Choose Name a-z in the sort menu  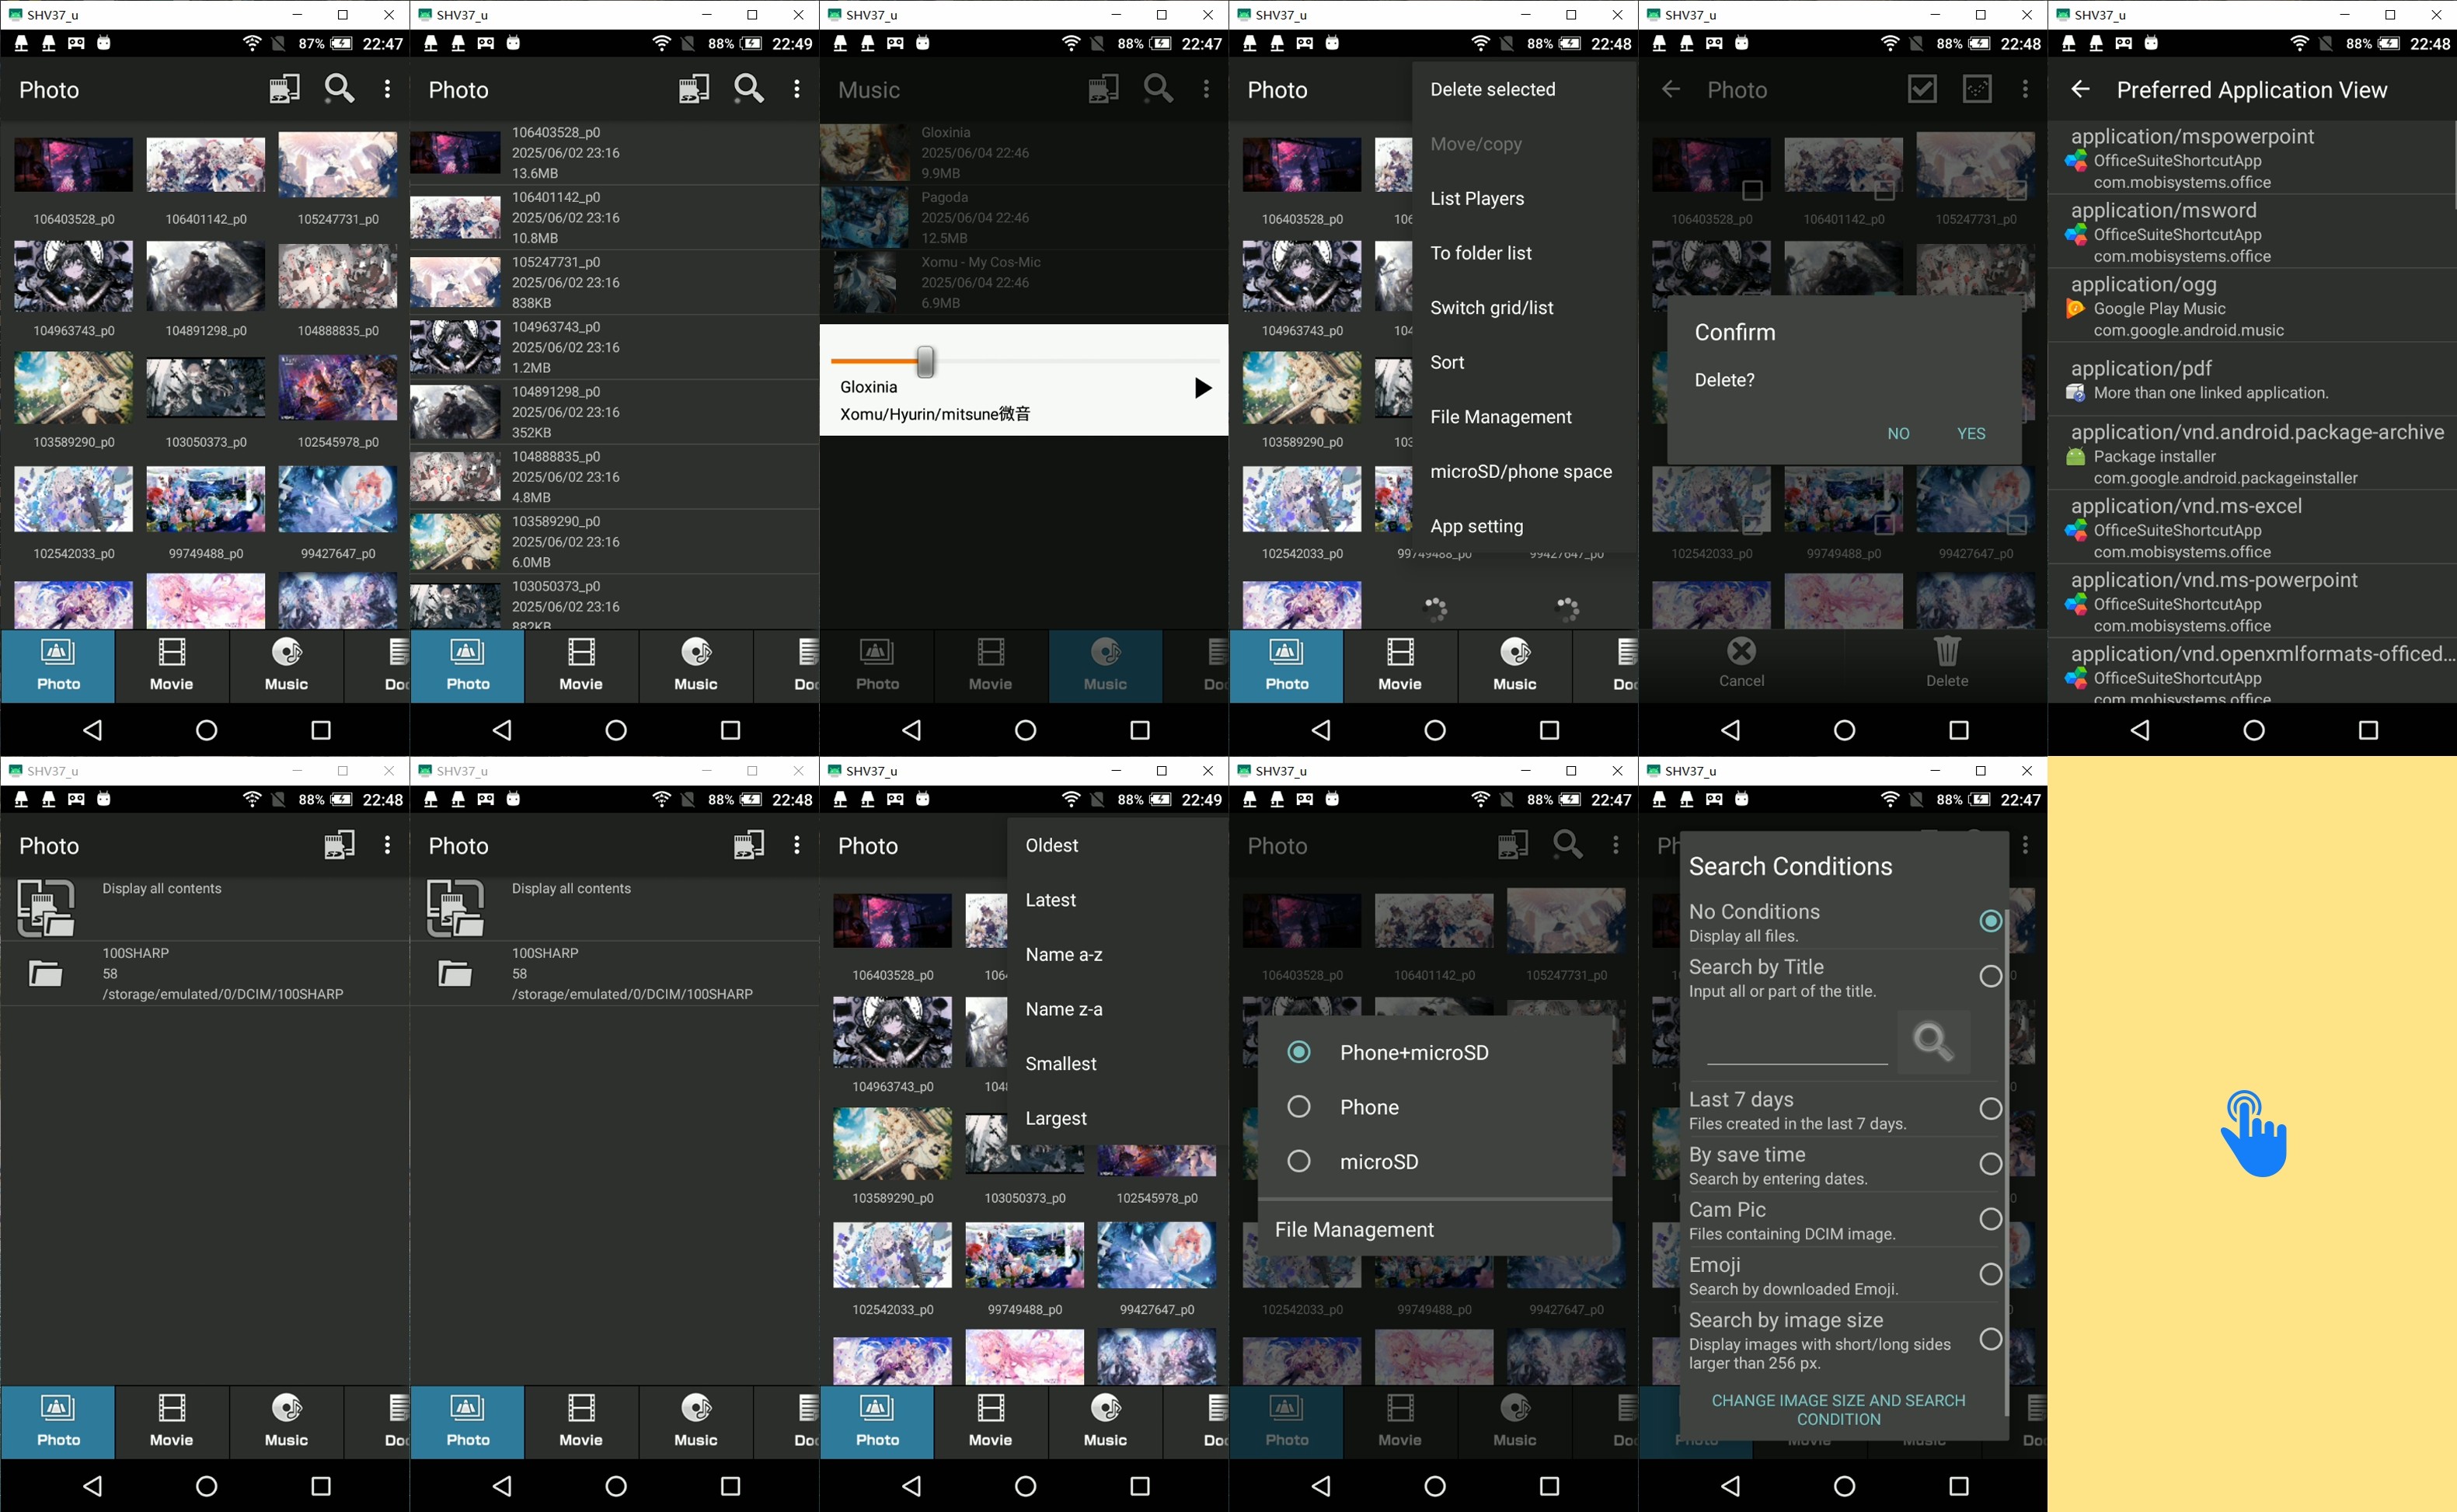click(1117, 955)
